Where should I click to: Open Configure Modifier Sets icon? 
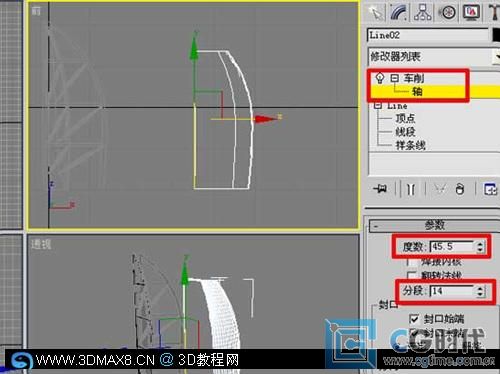click(x=490, y=189)
